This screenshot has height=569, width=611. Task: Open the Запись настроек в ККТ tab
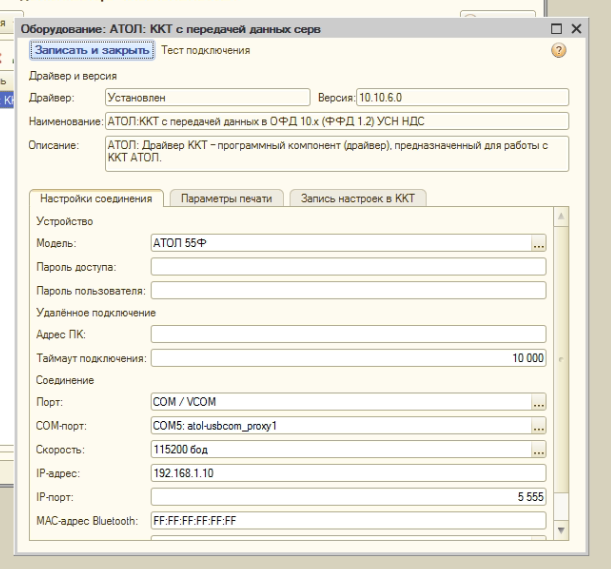point(358,198)
